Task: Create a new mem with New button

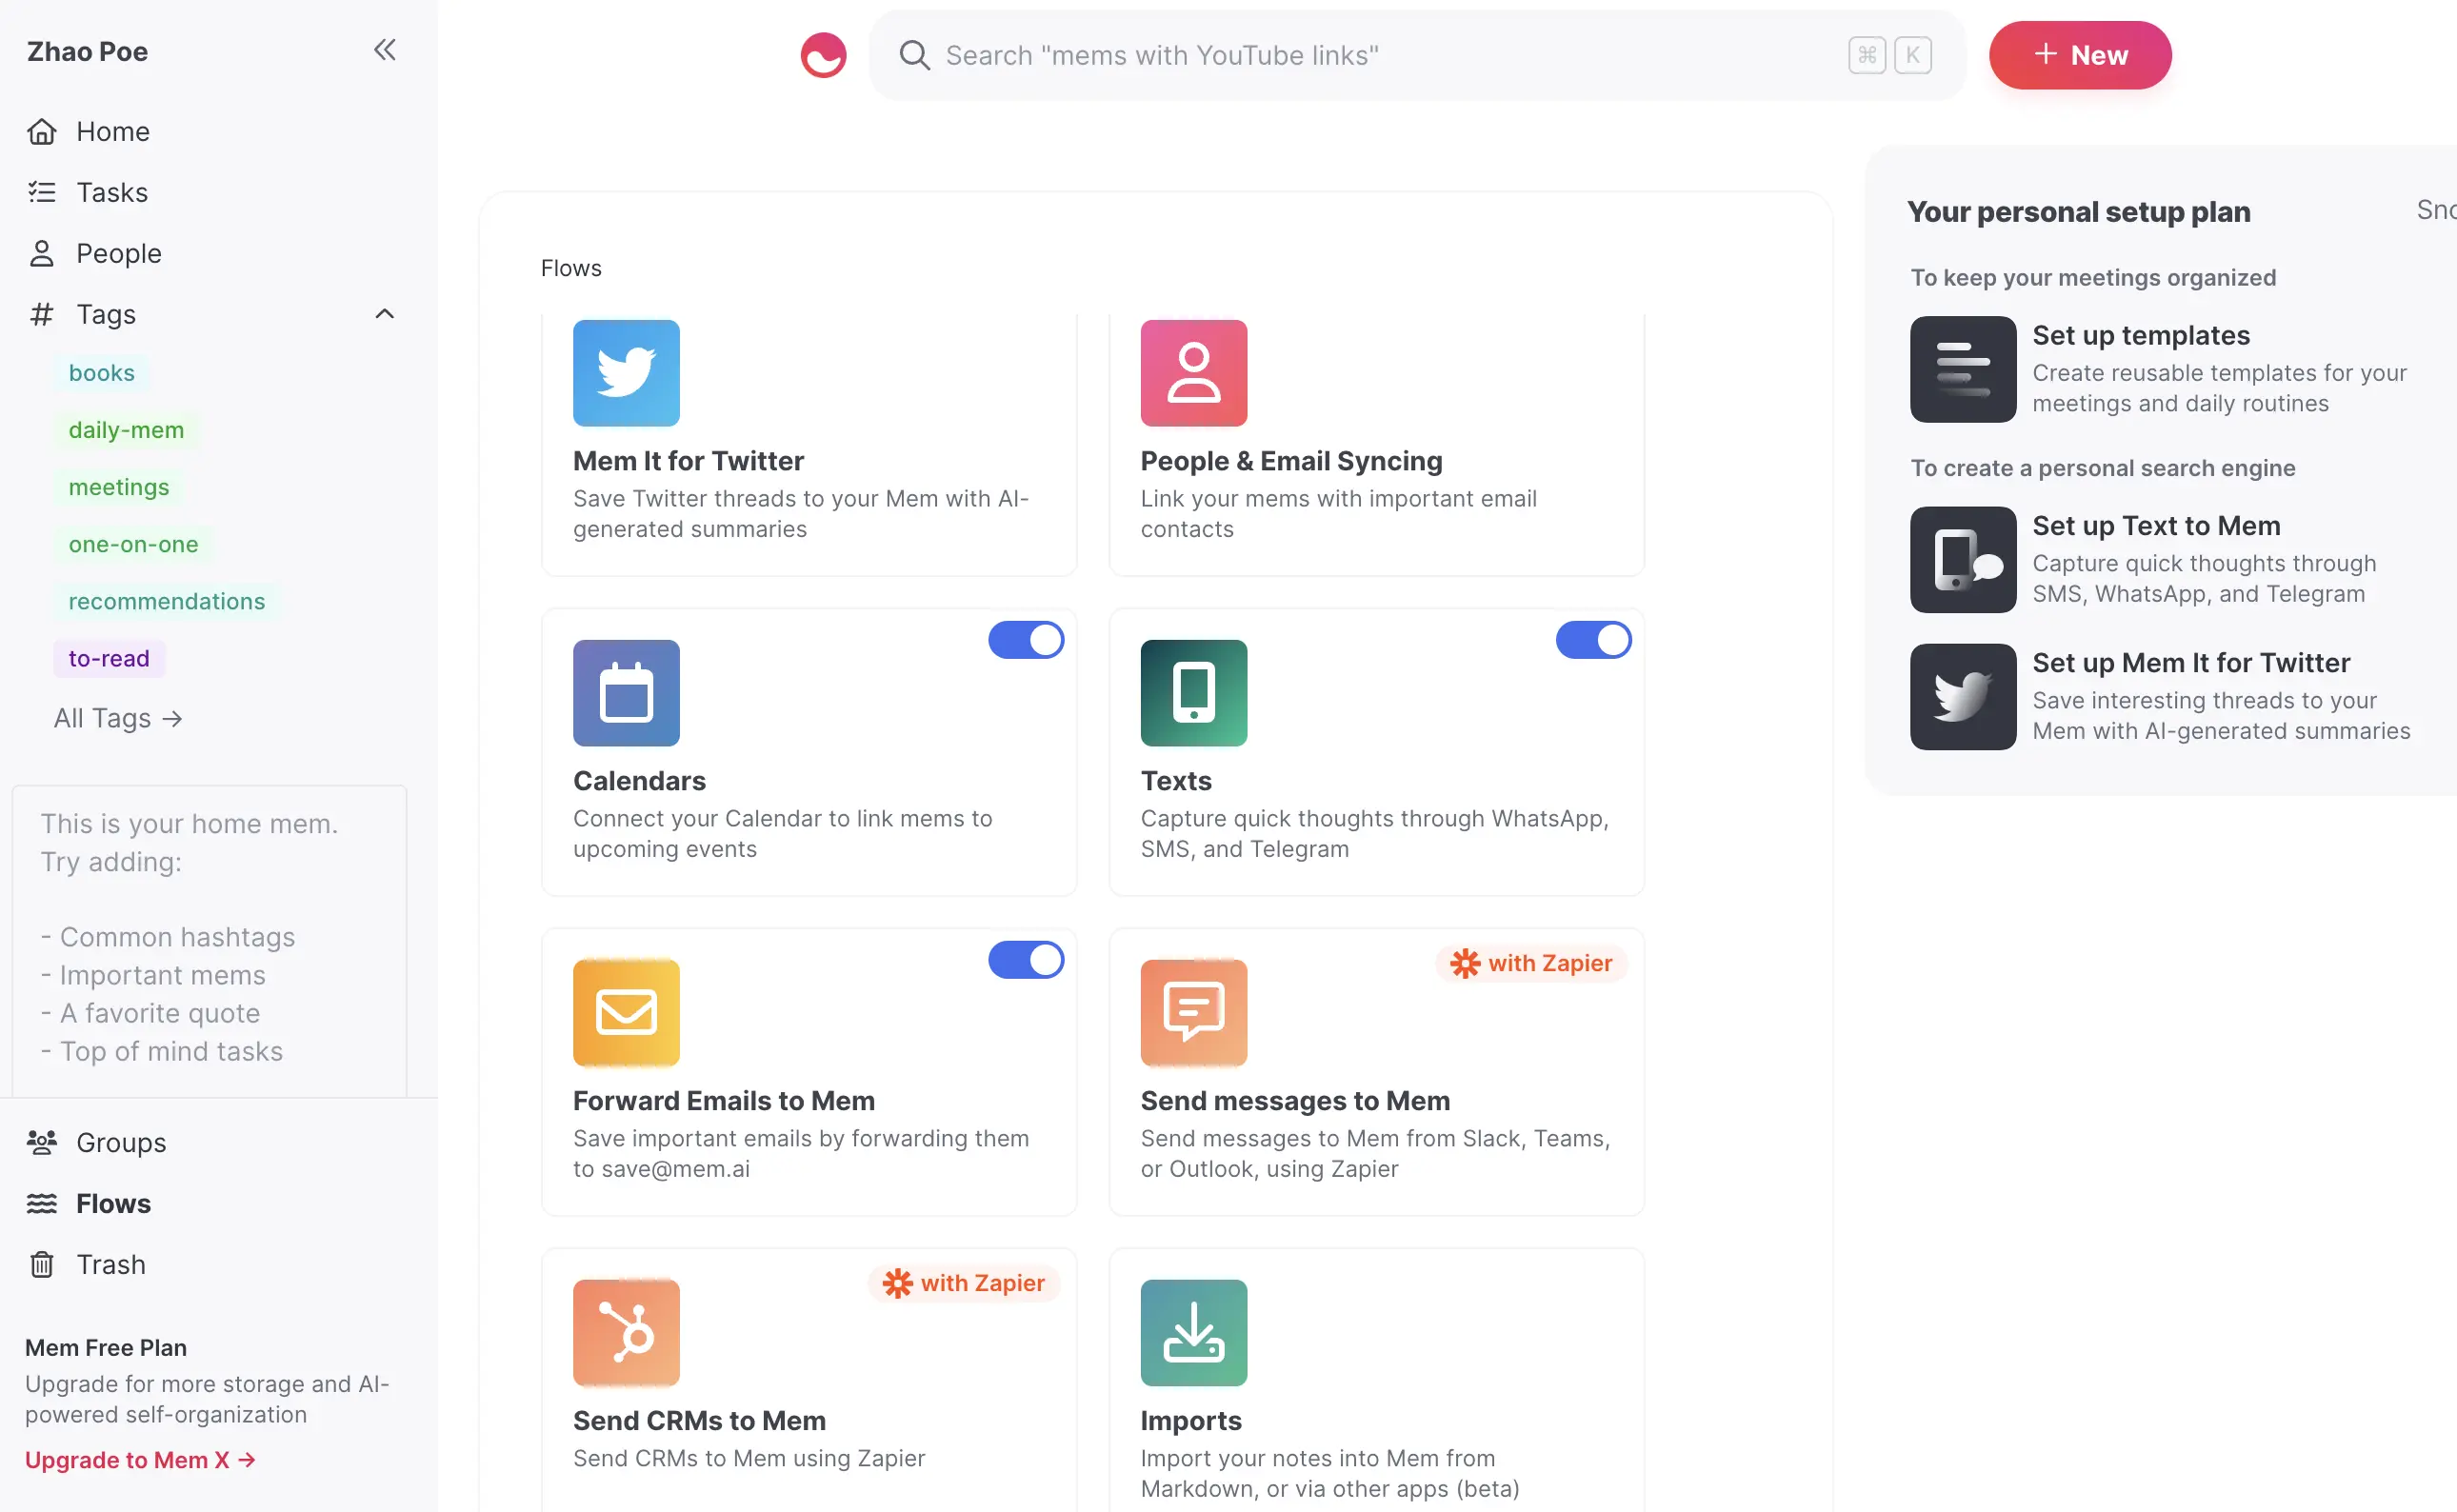Action: click(2079, 55)
